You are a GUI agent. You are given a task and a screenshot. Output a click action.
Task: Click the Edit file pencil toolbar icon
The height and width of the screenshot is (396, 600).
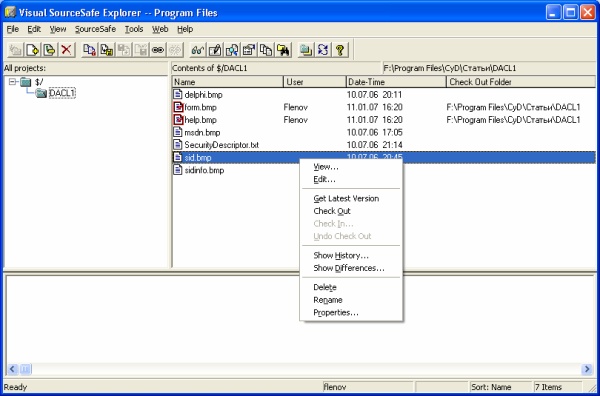(215, 50)
